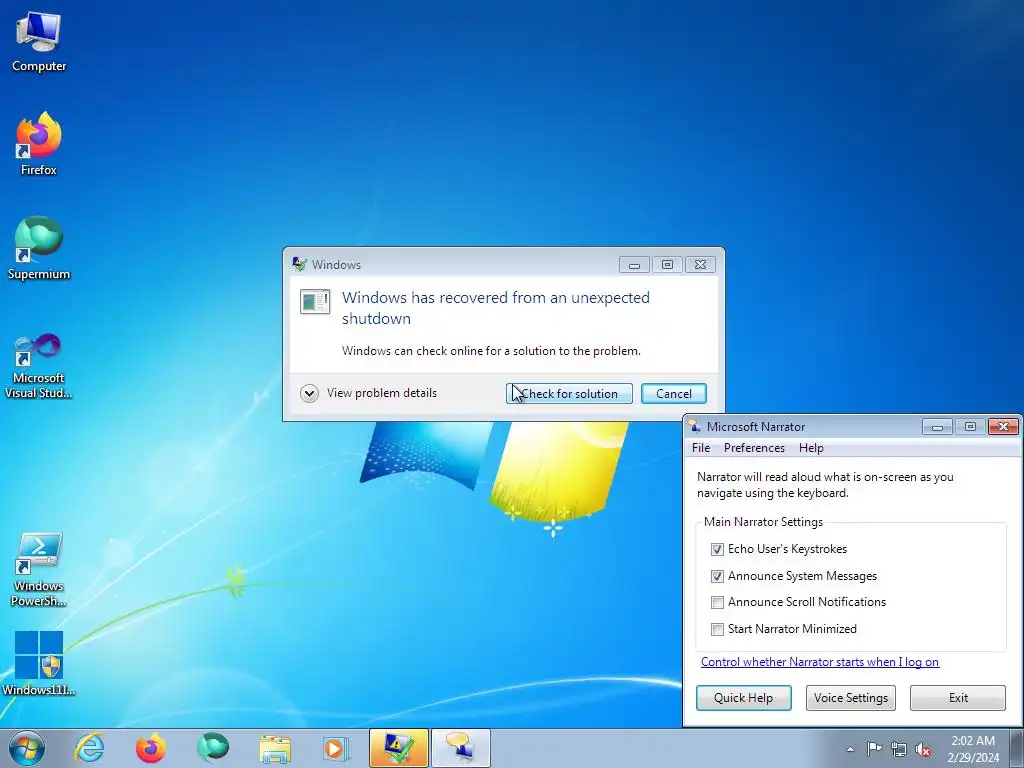Show hidden icons in the system tray
This screenshot has width=1024, height=768.
pyautogui.click(x=850, y=749)
